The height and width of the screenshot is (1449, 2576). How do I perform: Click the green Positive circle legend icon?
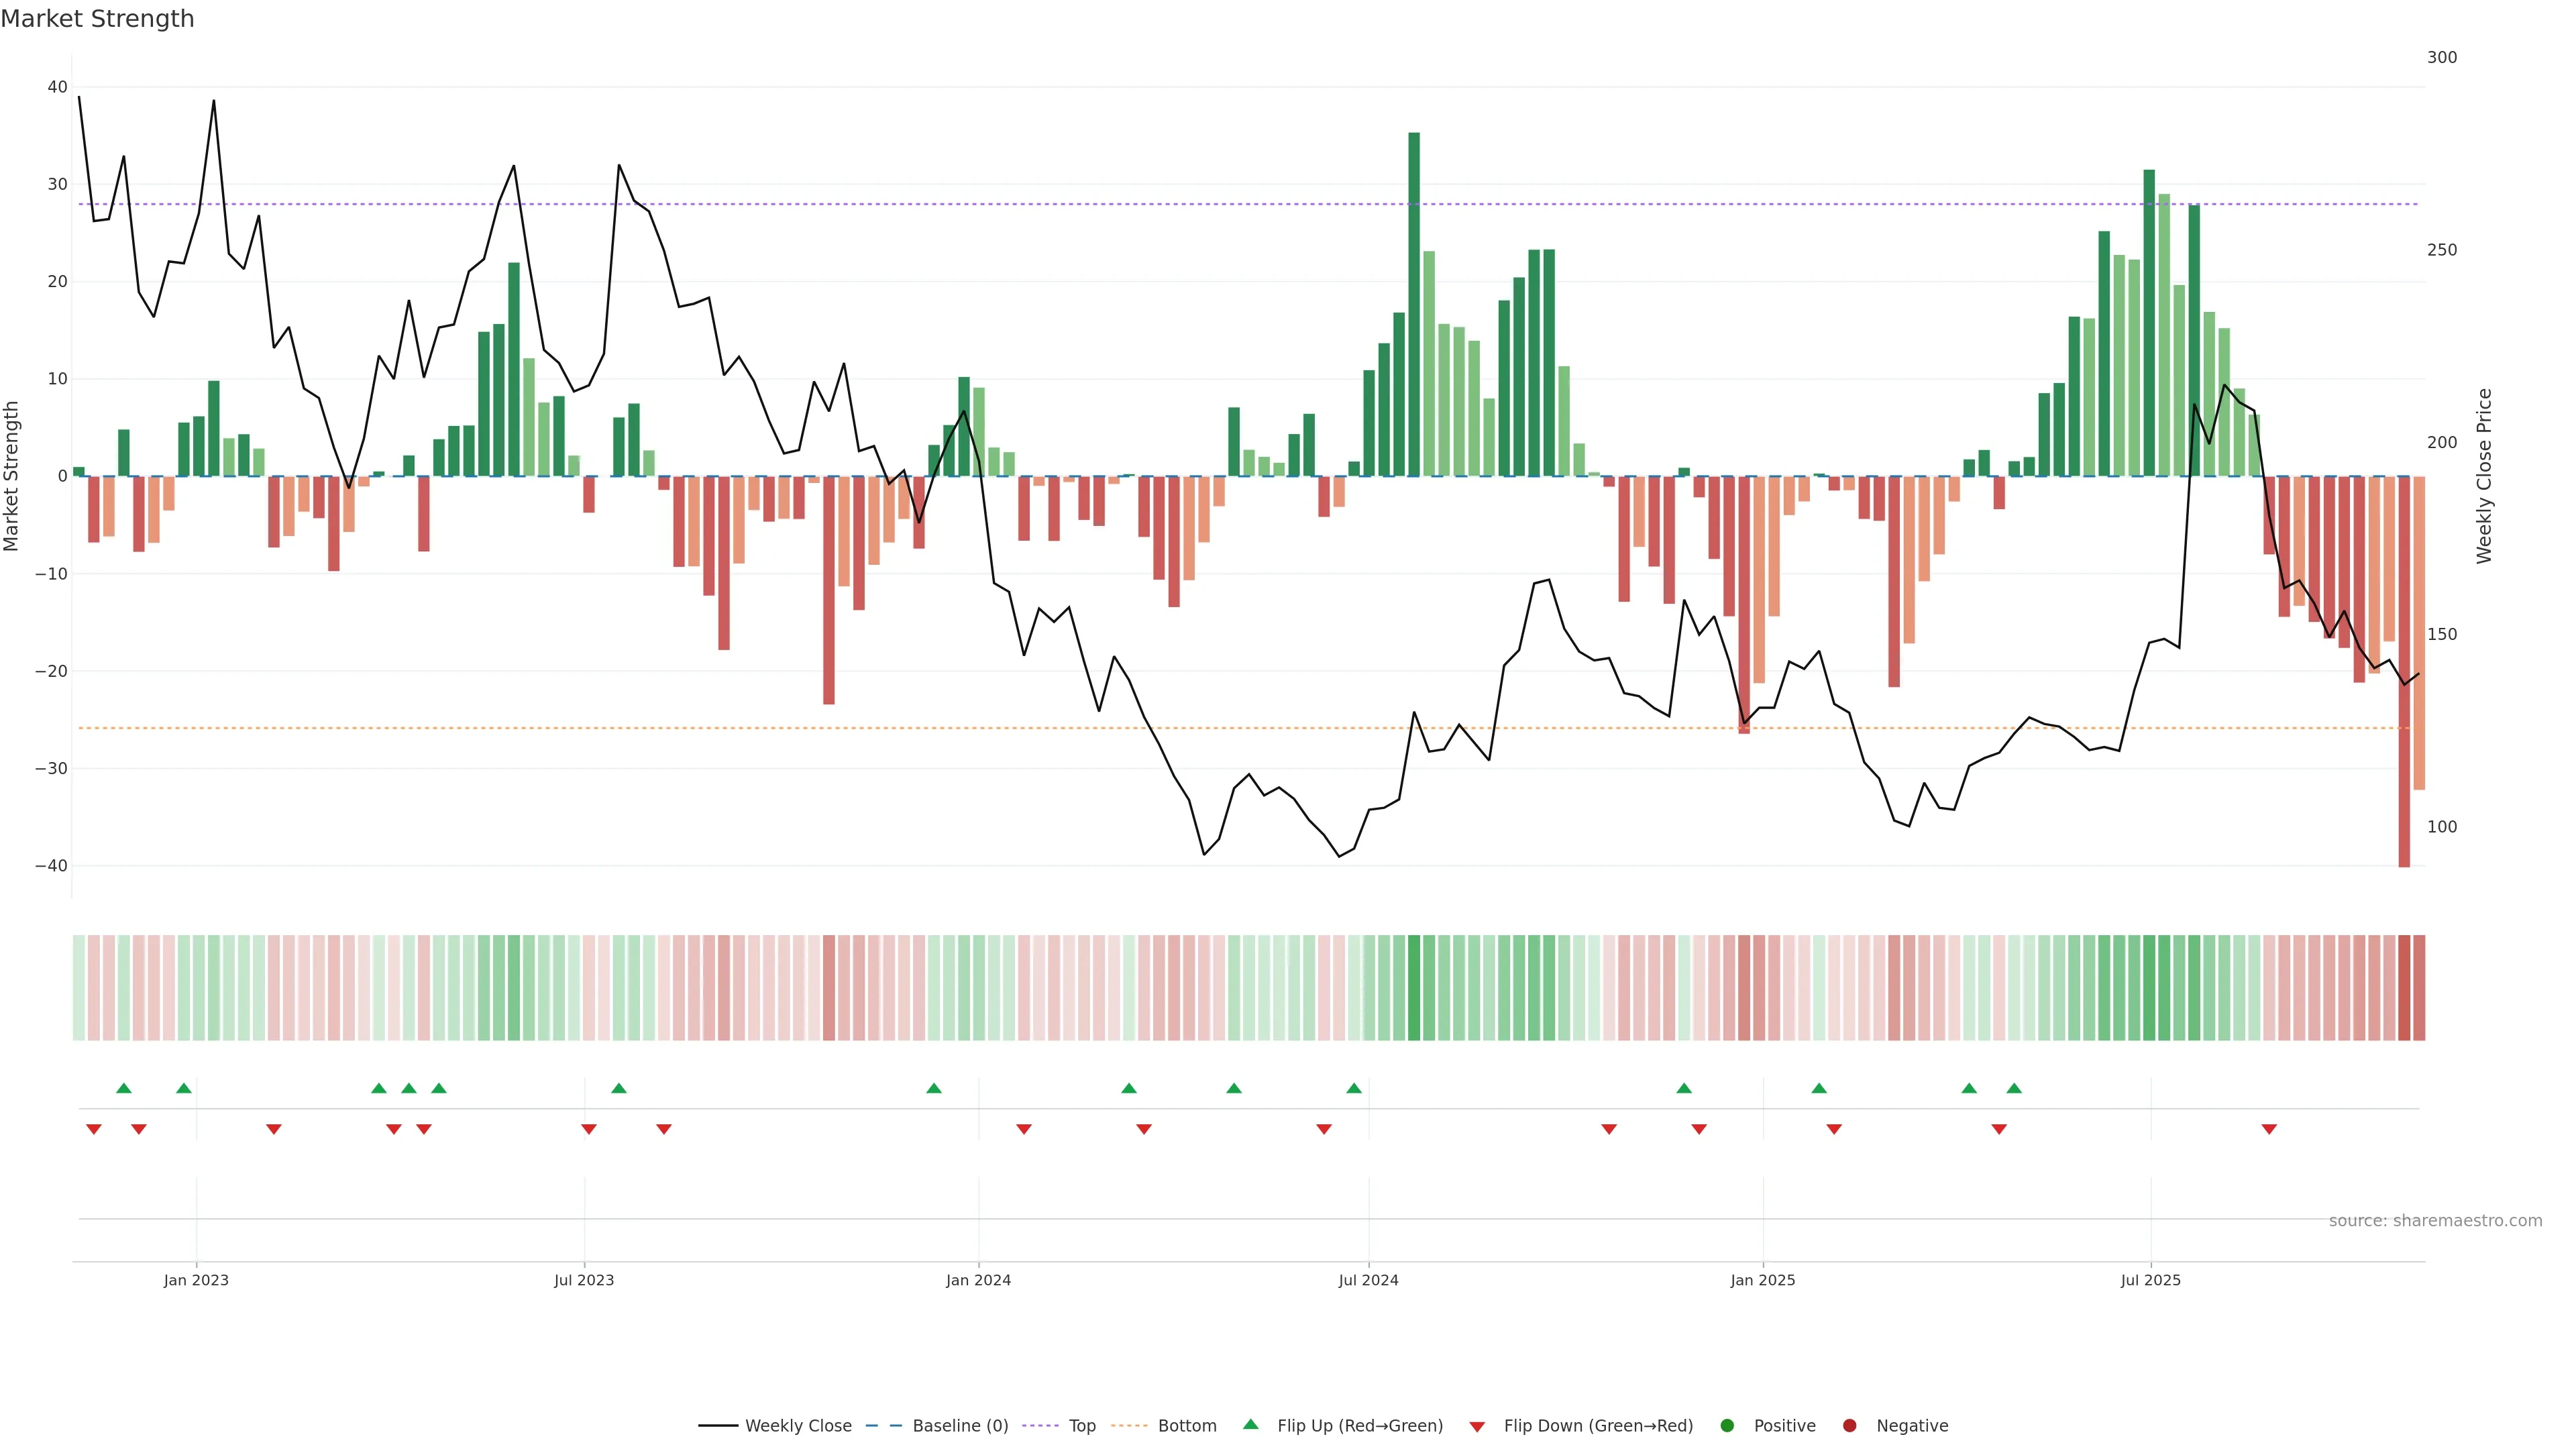click(1726, 1426)
